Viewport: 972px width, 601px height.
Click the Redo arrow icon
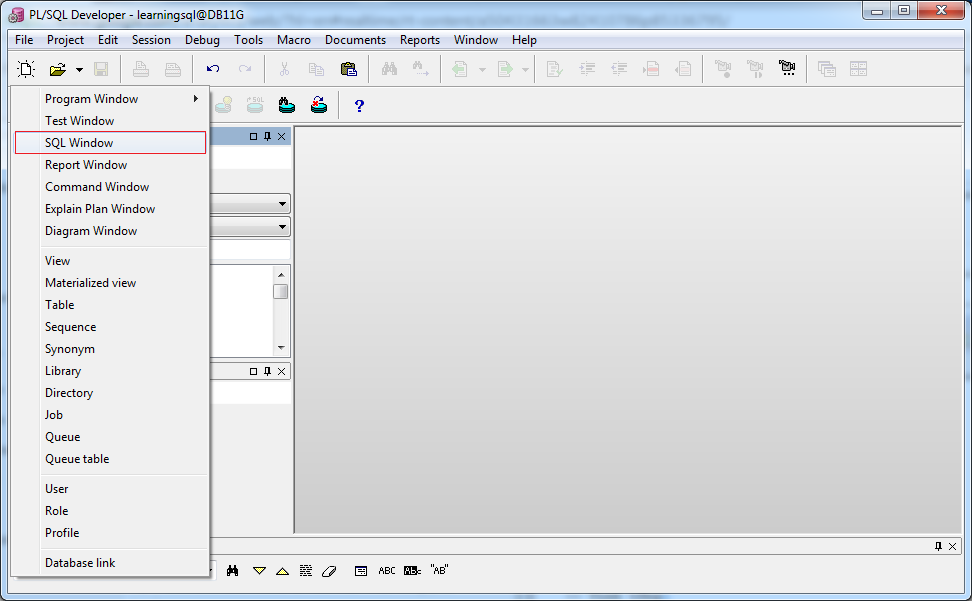(245, 69)
